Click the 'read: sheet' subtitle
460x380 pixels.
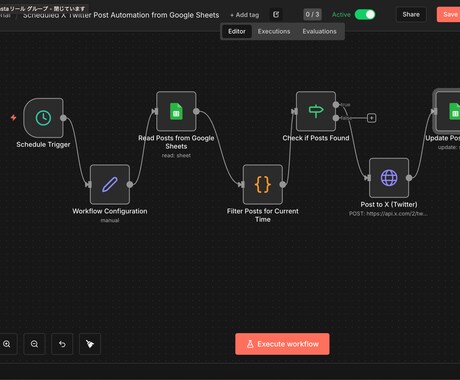(x=176, y=156)
